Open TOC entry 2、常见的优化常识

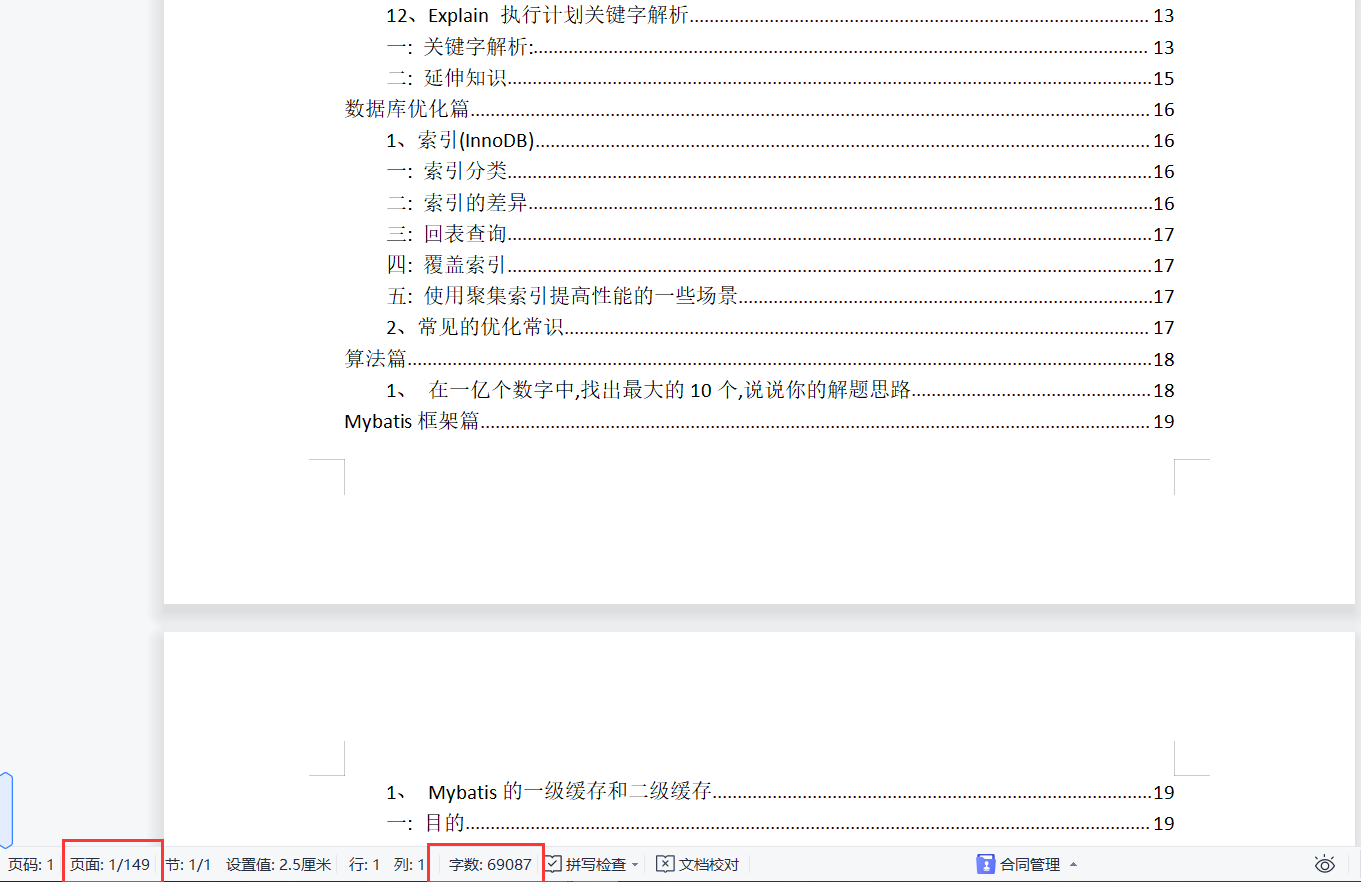point(780,327)
